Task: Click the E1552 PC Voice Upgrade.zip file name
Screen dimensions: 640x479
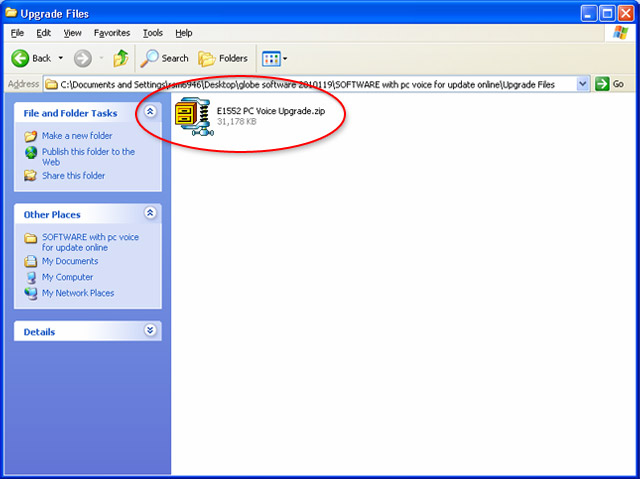Action: pyautogui.click(x=271, y=111)
